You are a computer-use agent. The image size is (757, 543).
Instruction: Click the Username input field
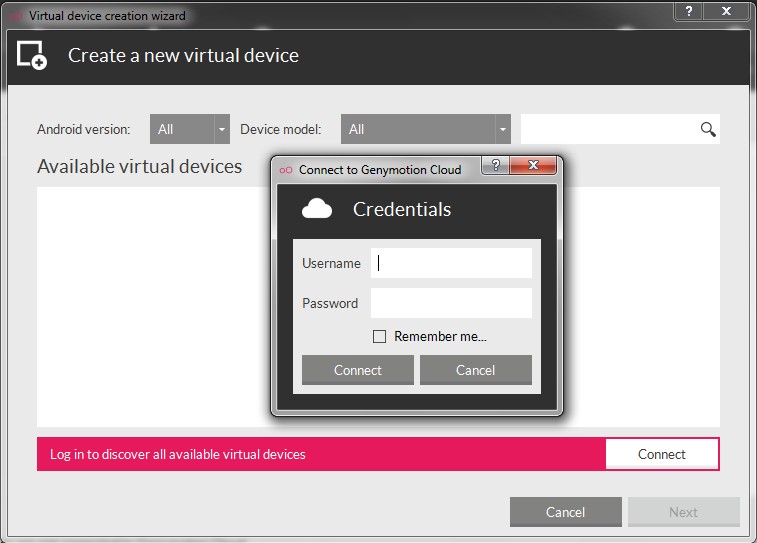click(x=451, y=263)
